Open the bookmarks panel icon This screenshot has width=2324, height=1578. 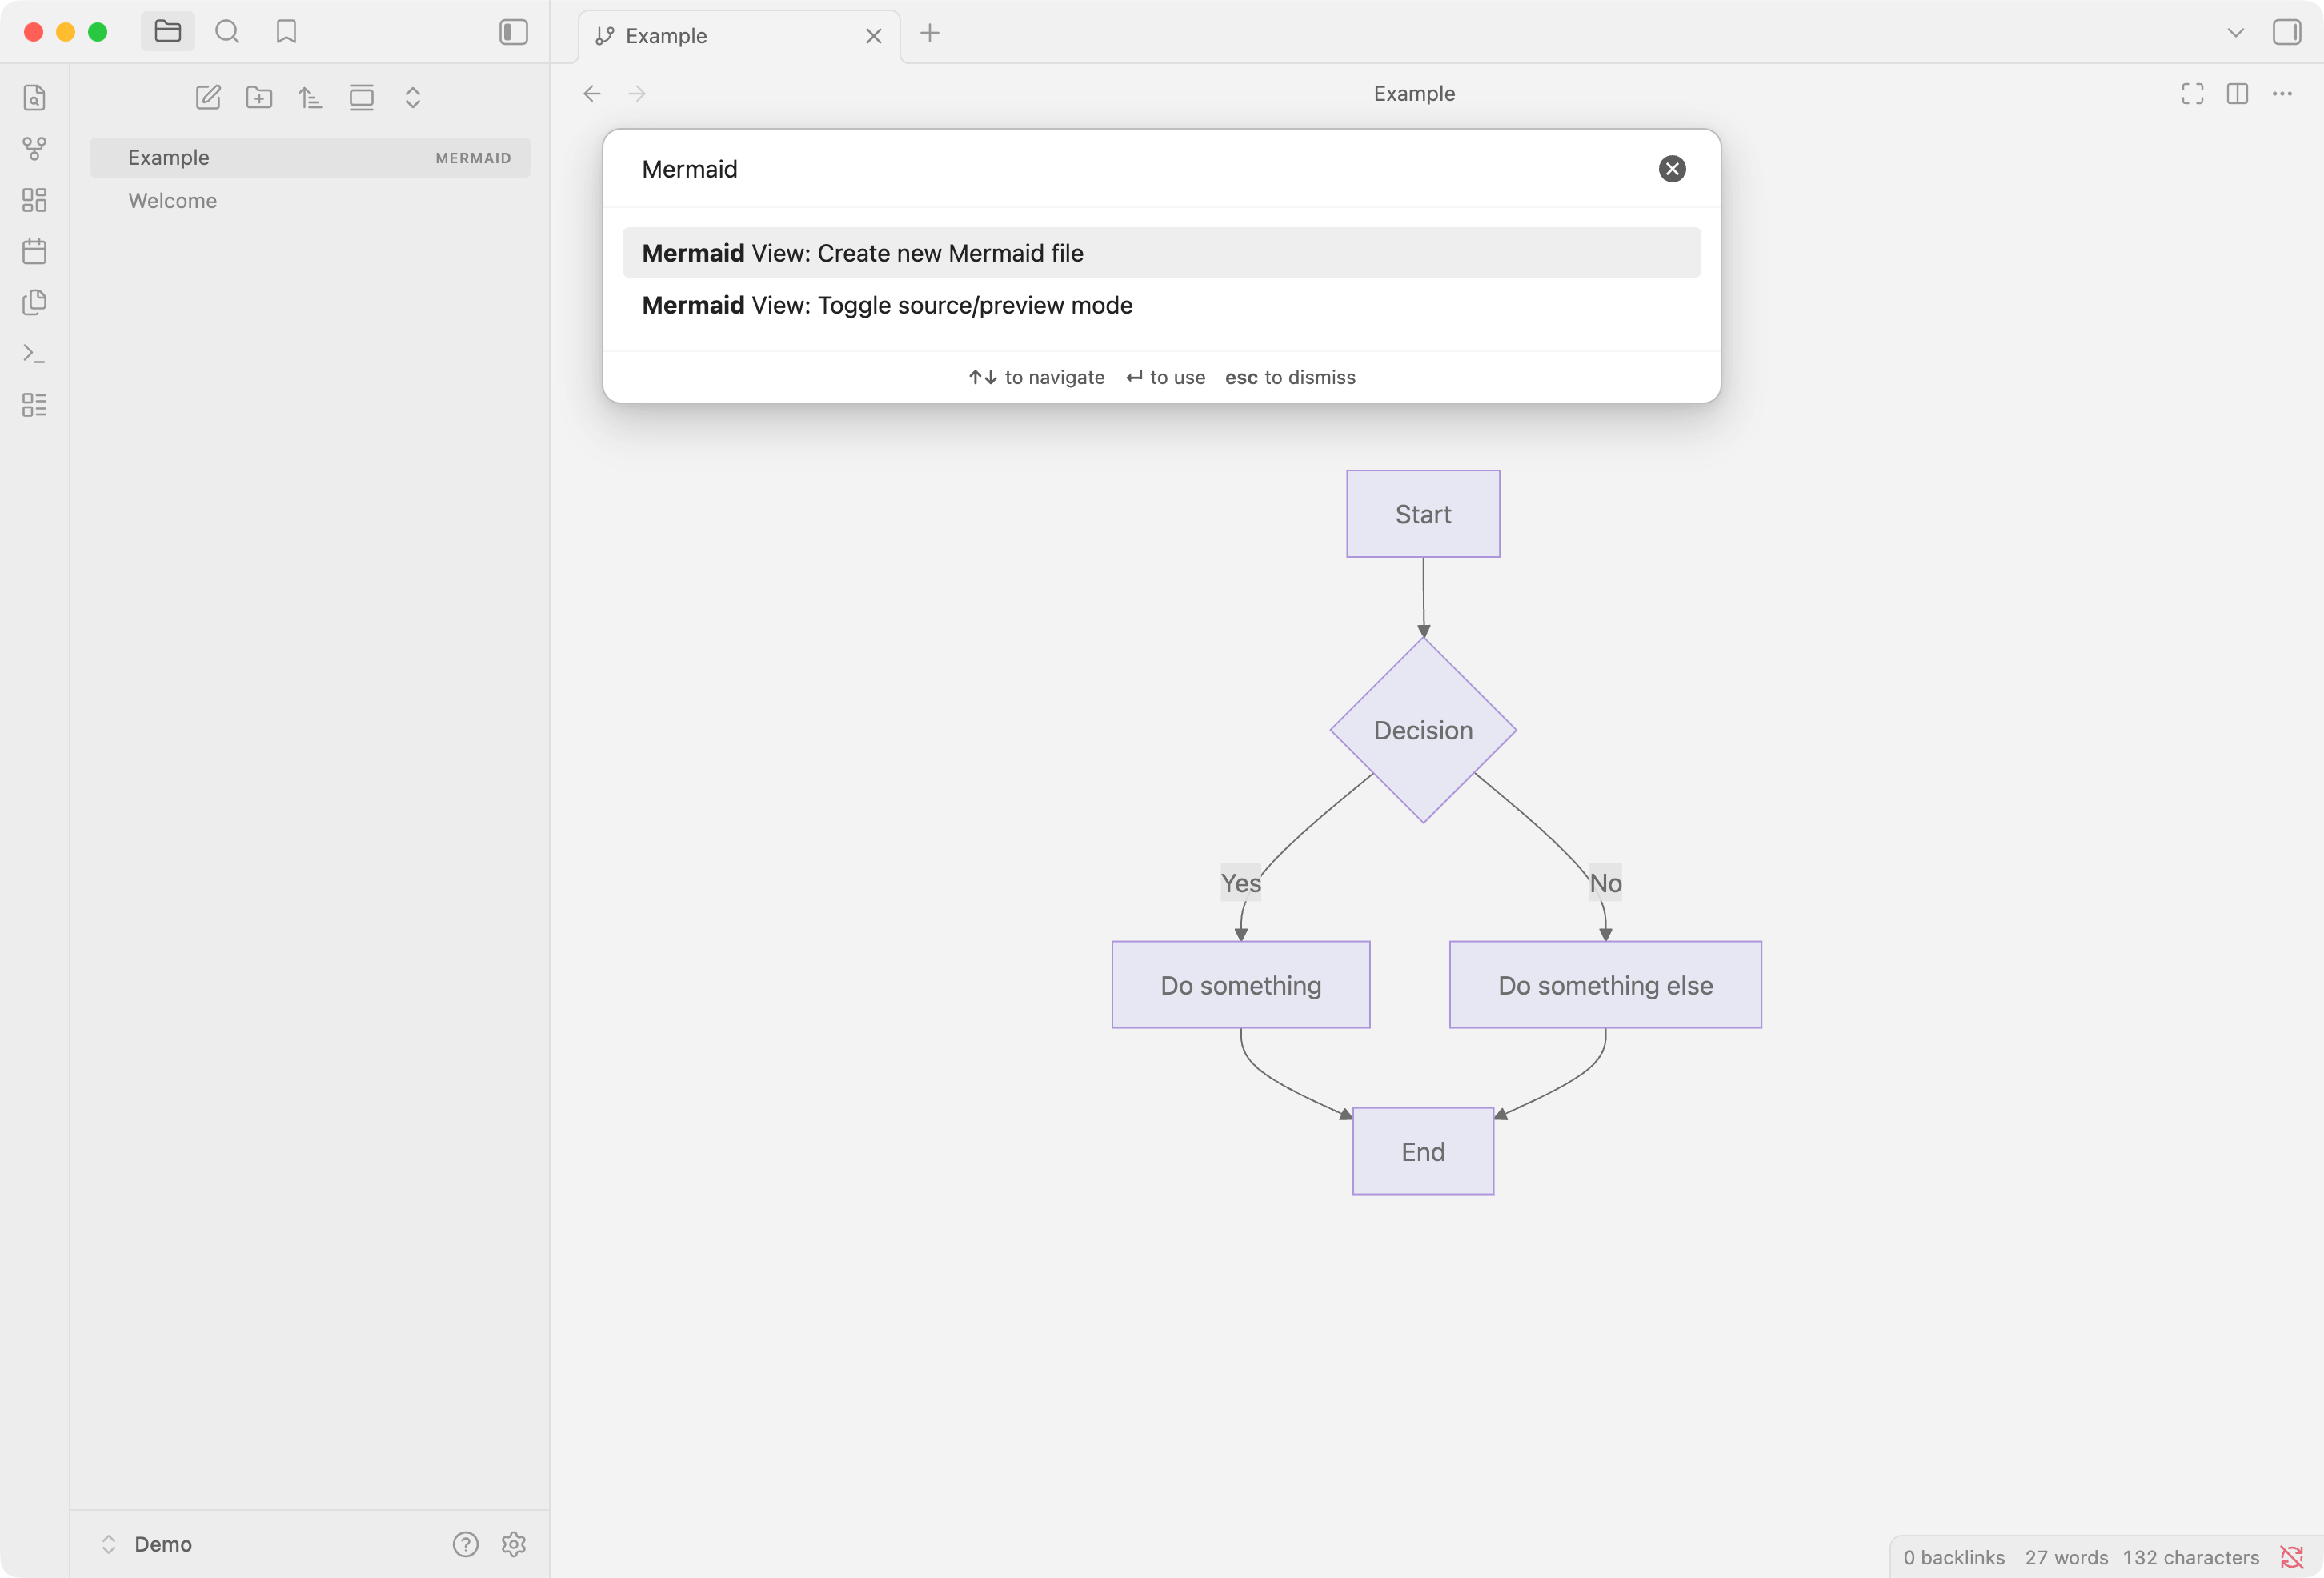pos(286,32)
